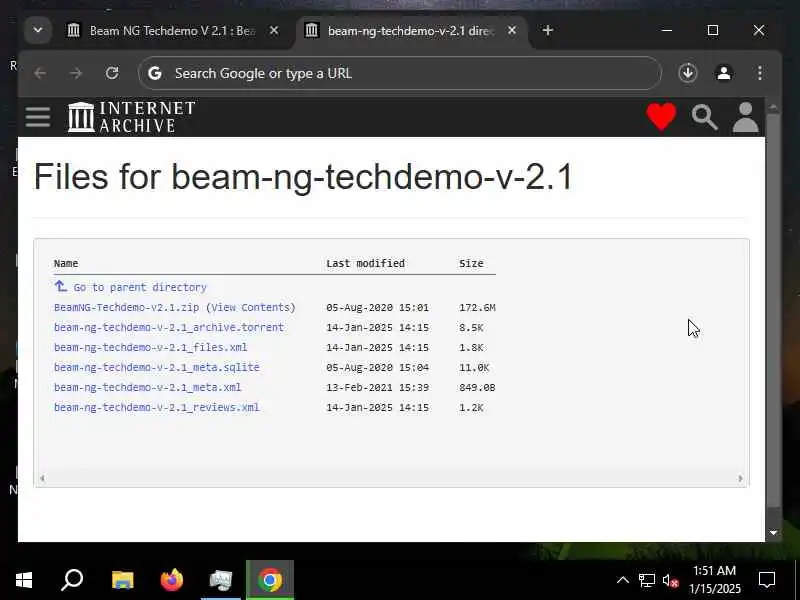This screenshot has width=800, height=600.
Task: Click the file listing's left scroll arrow
Action: (42, 478)
